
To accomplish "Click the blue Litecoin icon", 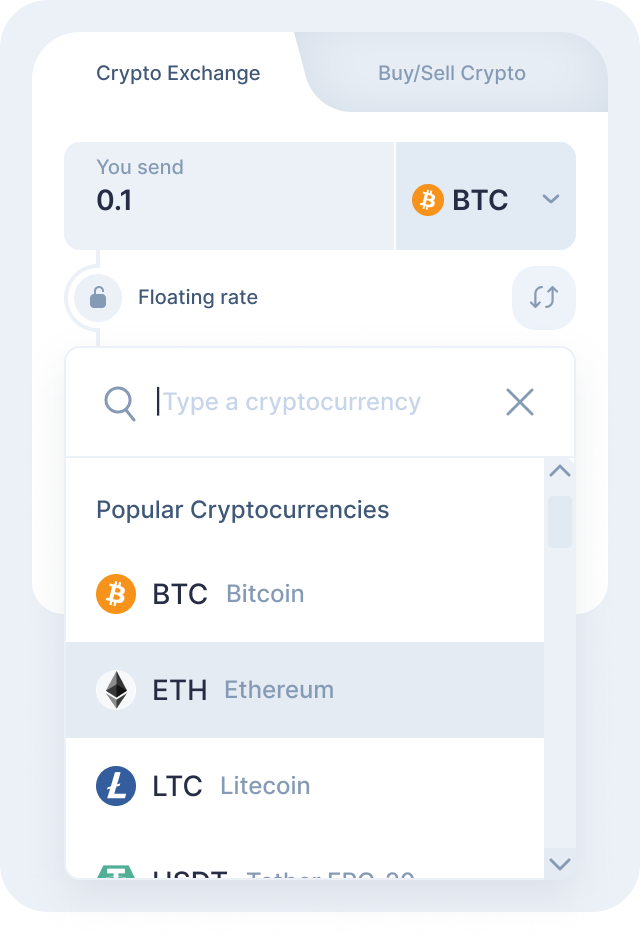I will coord(116,786).
